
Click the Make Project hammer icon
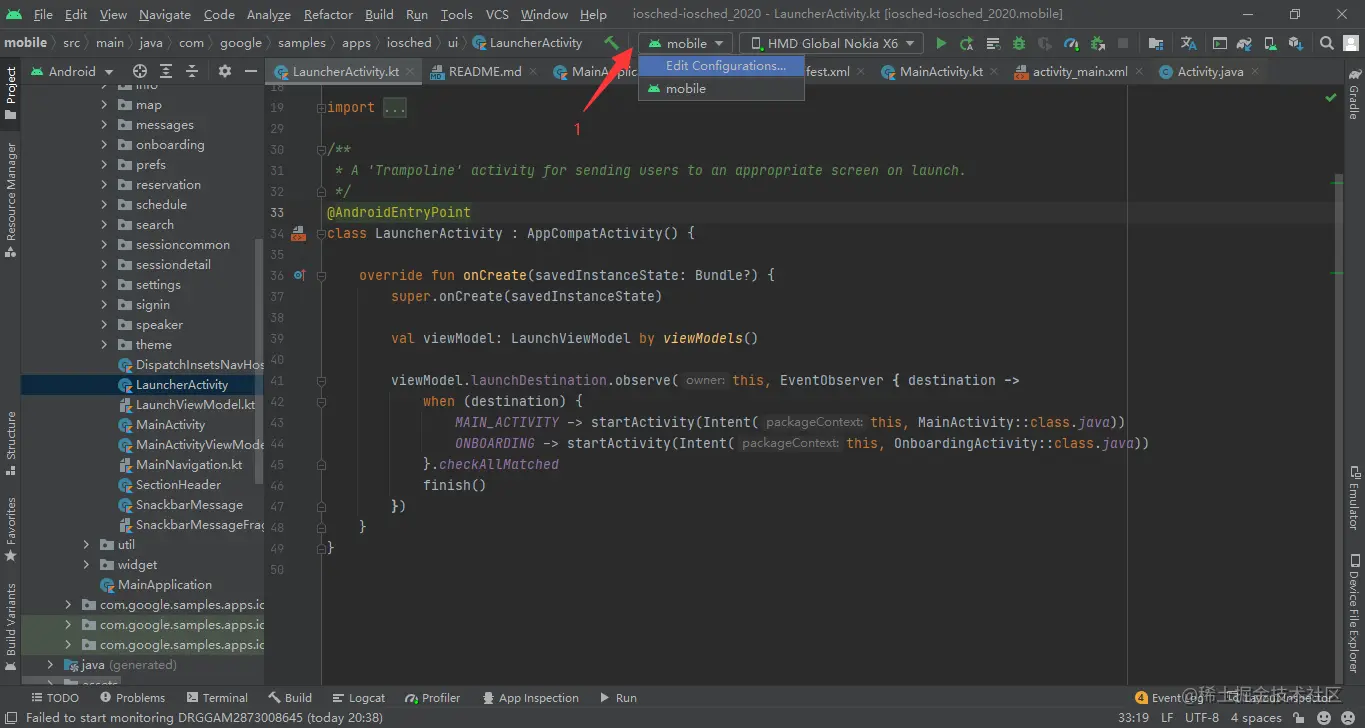click(x=611, y=43)
